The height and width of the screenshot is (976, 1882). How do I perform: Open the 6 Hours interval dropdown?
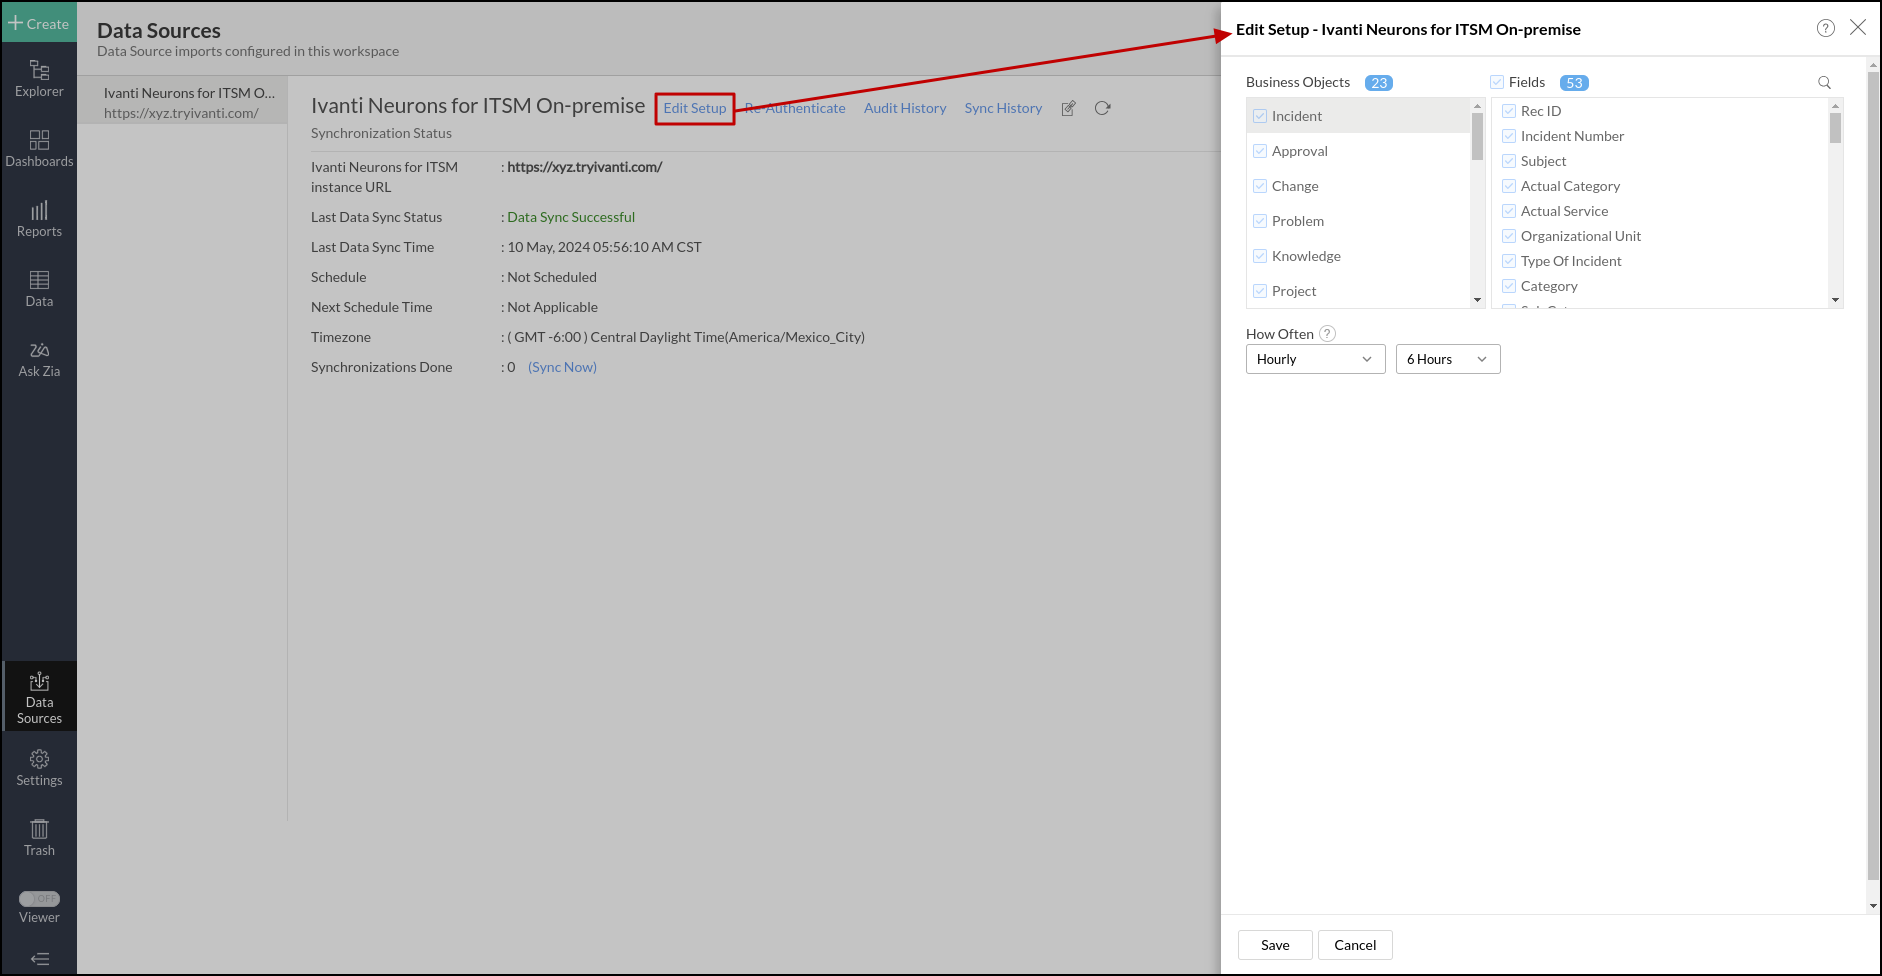click(x=1447, y=359)
